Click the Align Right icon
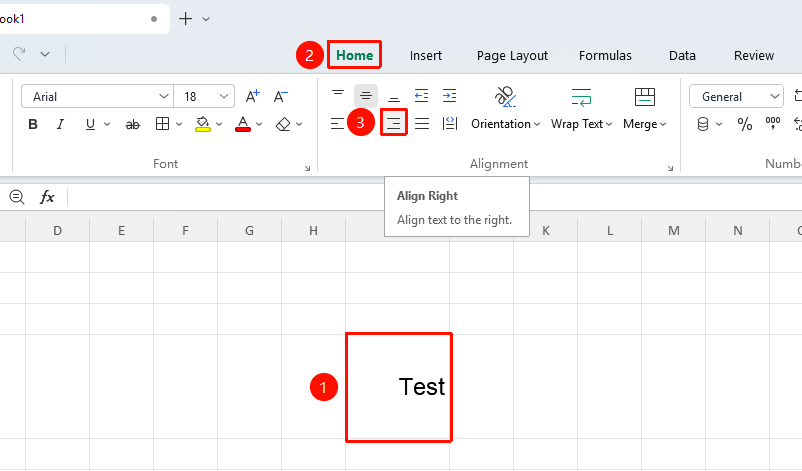Image resolution: width=802 pixels, height=471 pixels. (393, 123)
